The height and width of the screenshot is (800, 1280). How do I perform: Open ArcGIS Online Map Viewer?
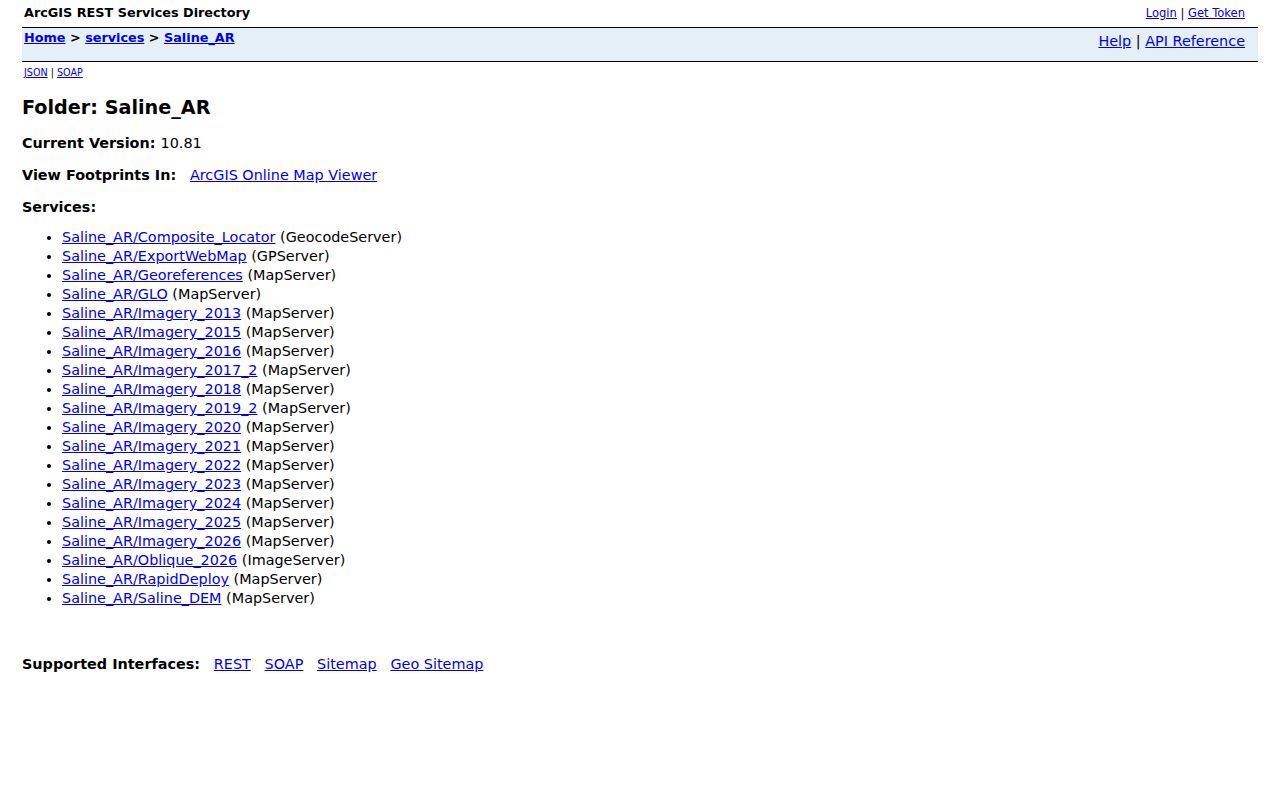click(x=283, y=175)
